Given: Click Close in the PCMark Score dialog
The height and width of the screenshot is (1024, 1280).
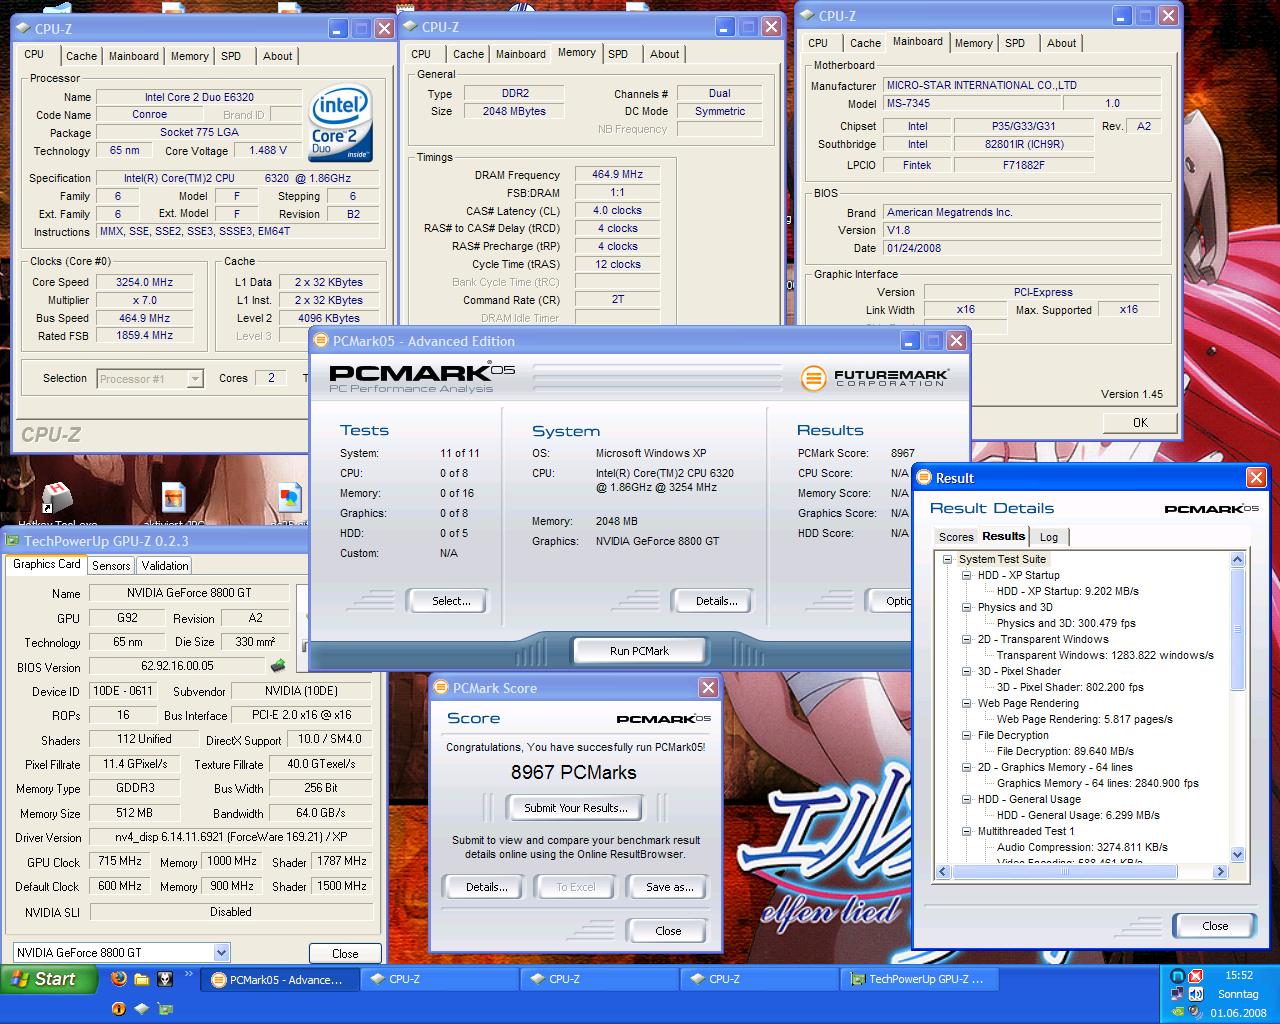Looking at the screenshot, I should (x=668, y=931).
